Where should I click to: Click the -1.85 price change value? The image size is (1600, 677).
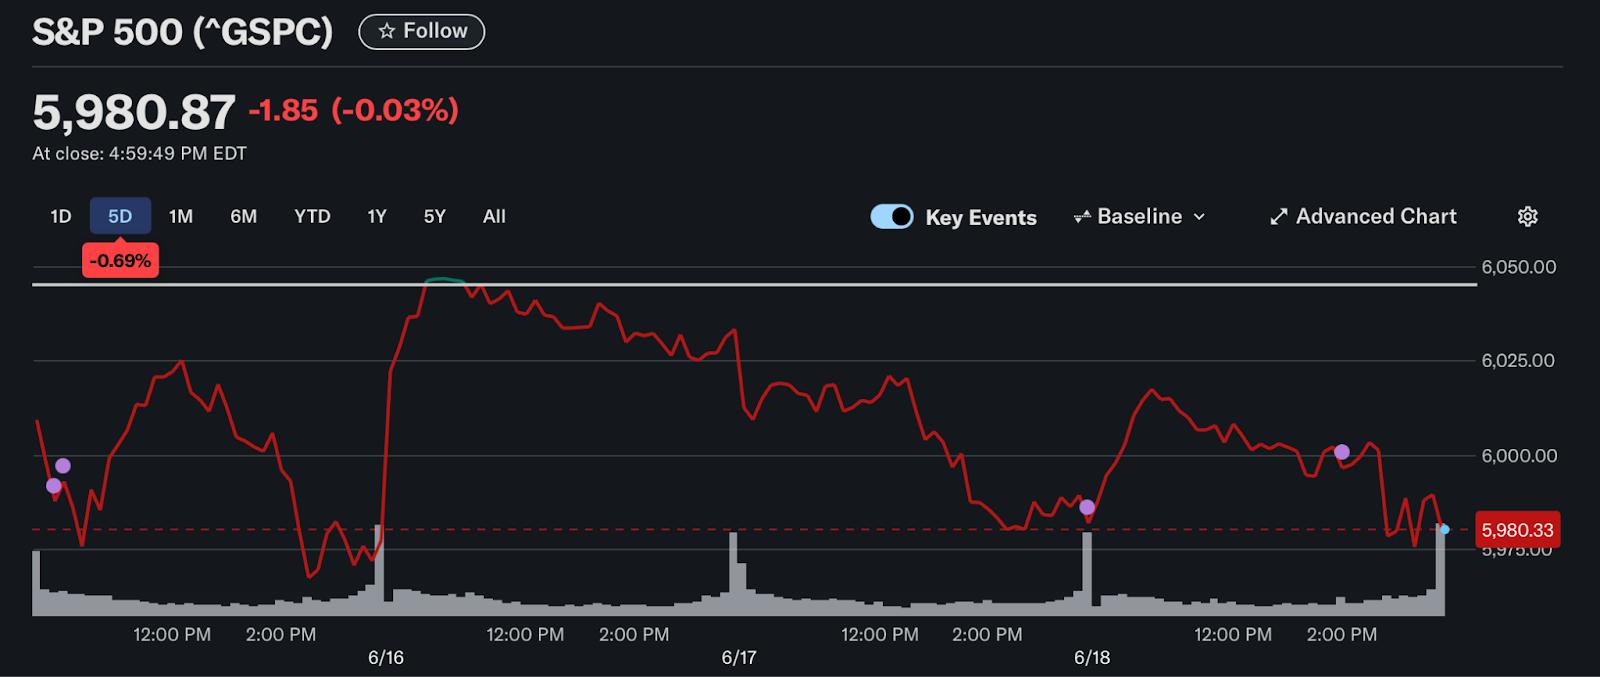[283, 110]
